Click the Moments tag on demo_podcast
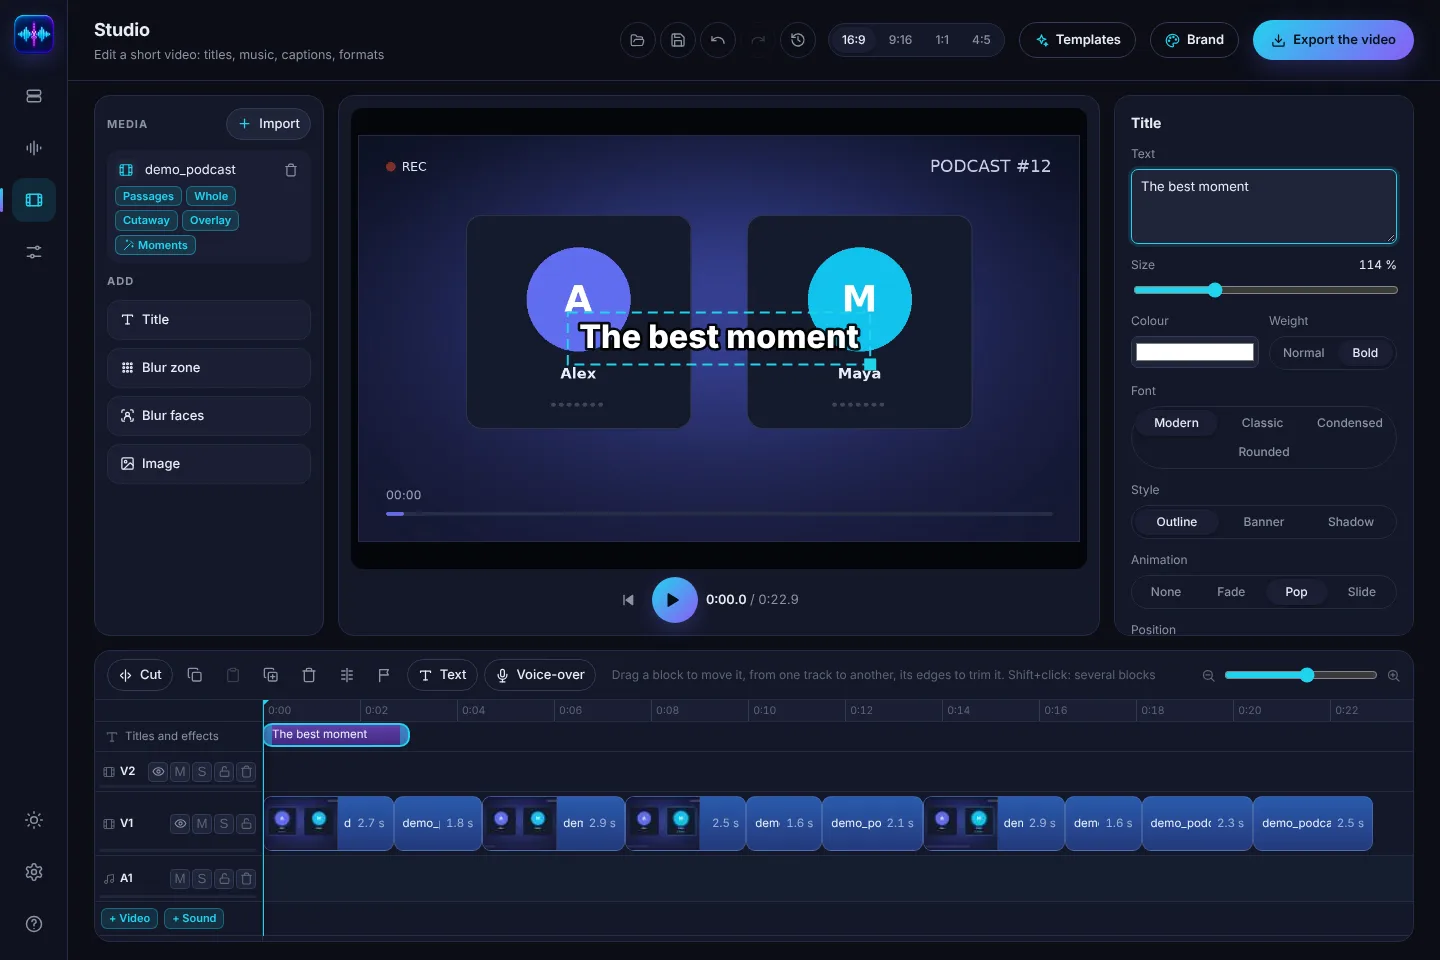 click(155, 245)
